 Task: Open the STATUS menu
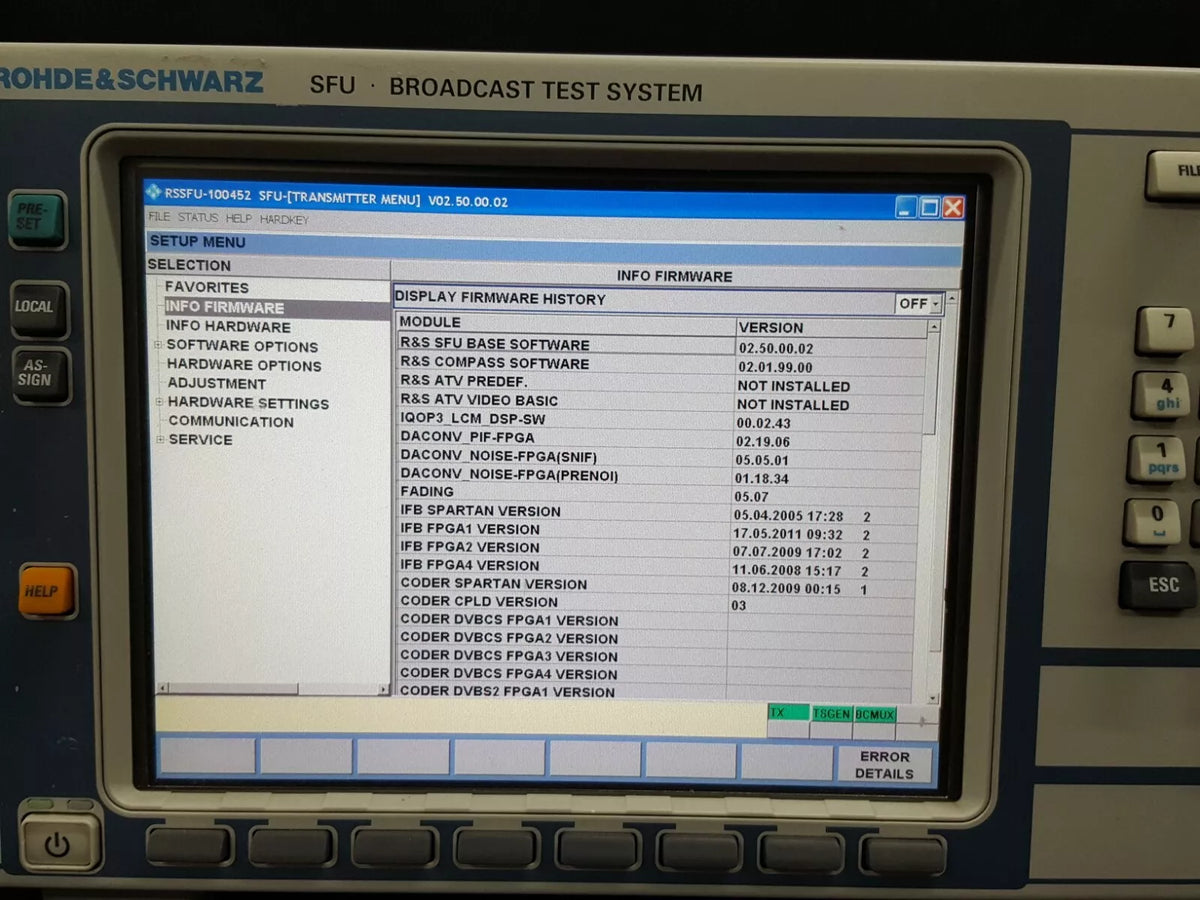click(x=198, y=219)
